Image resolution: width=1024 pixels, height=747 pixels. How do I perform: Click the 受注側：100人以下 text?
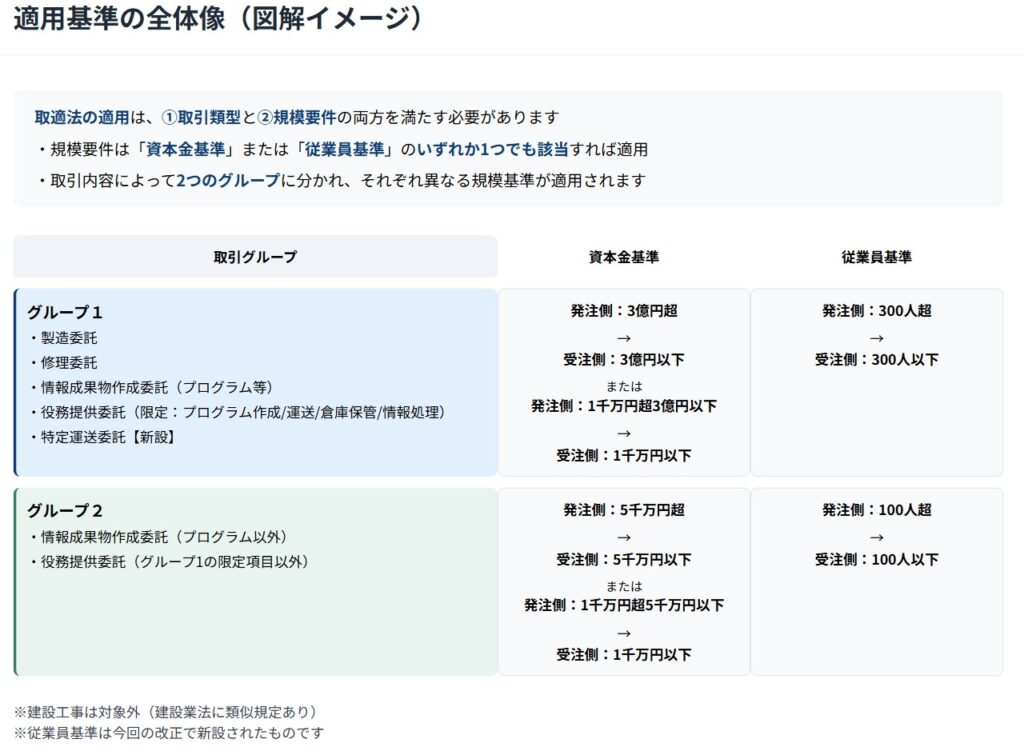coord(876,560)
